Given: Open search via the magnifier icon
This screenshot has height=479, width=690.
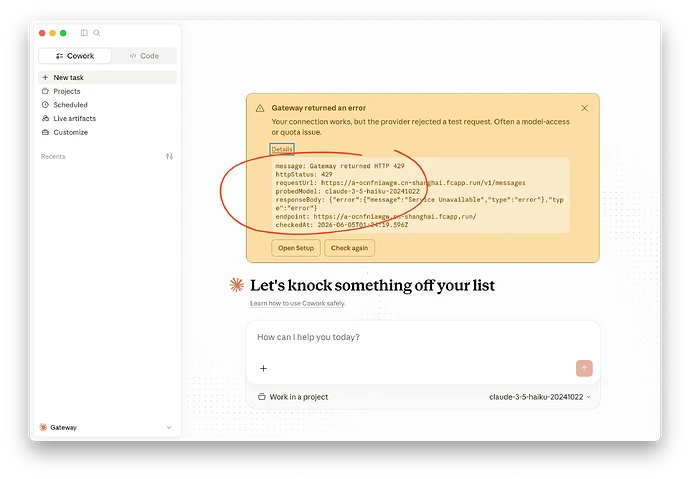Looking at the screenshot, I should tap(97, 33).
